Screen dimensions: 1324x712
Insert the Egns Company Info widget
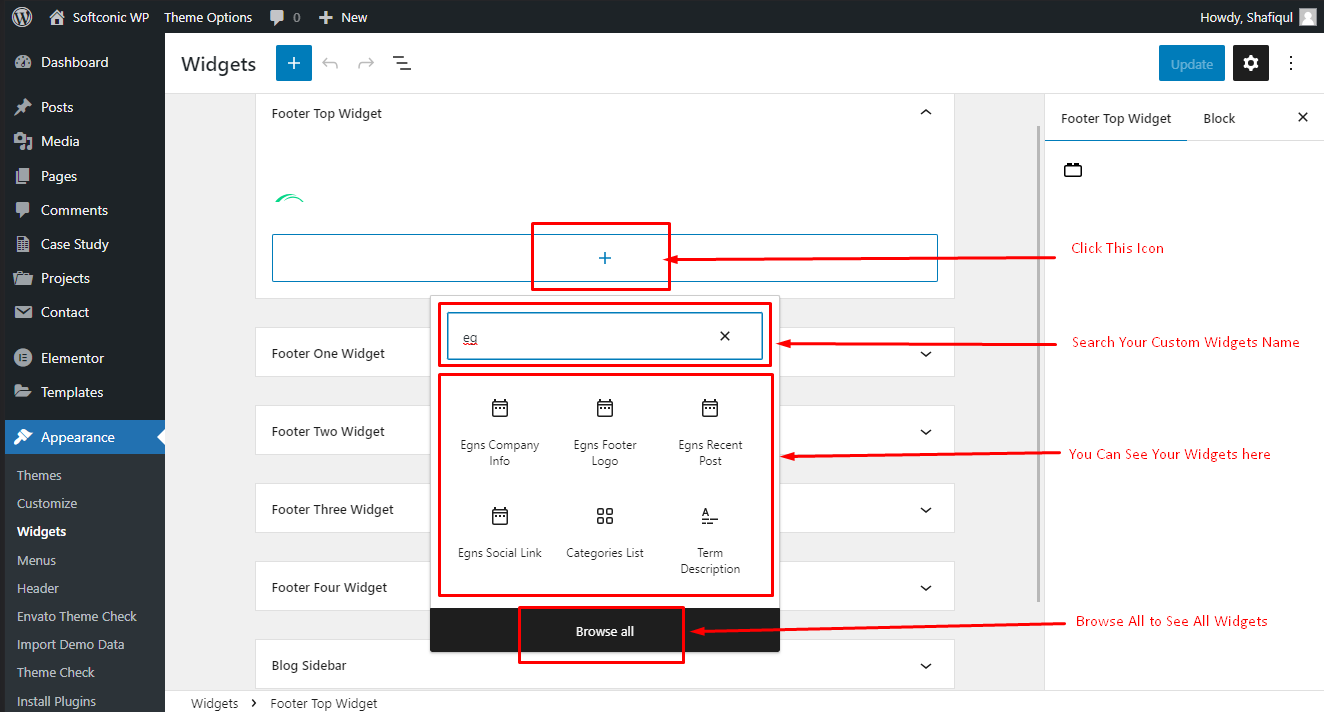(x=500, y=431)
